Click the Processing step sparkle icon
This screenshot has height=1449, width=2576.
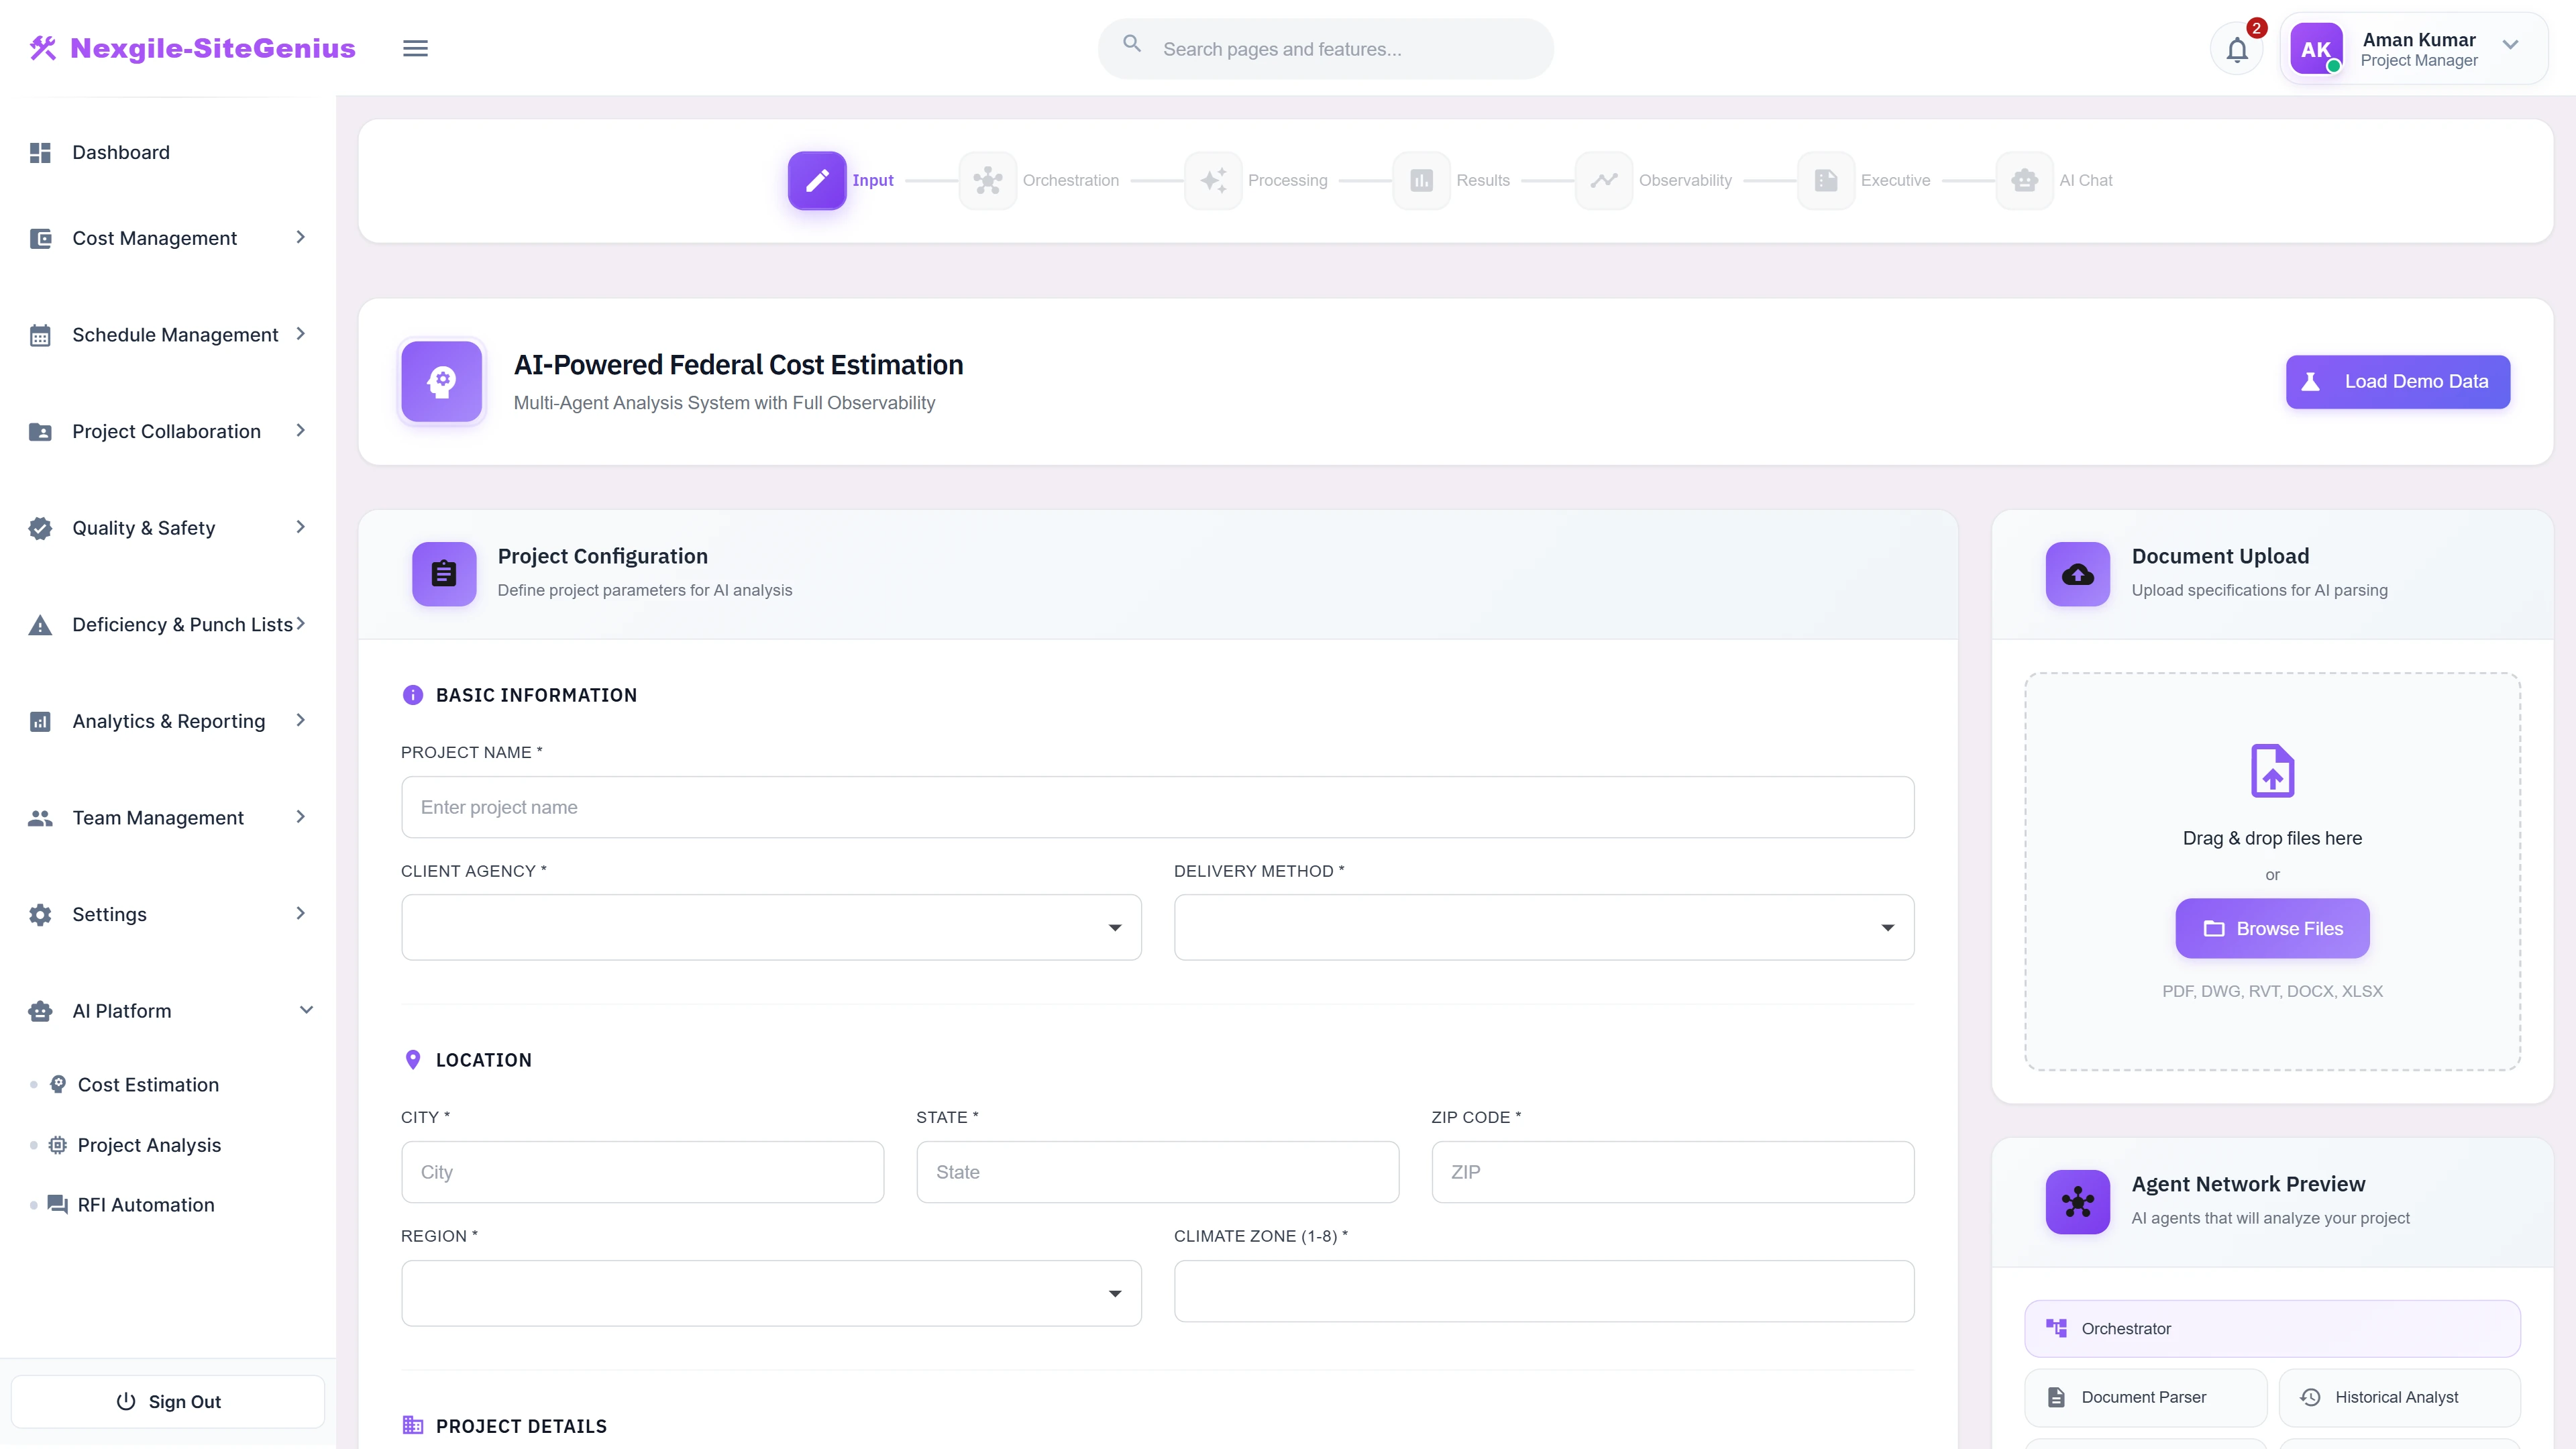(1214, 180)
